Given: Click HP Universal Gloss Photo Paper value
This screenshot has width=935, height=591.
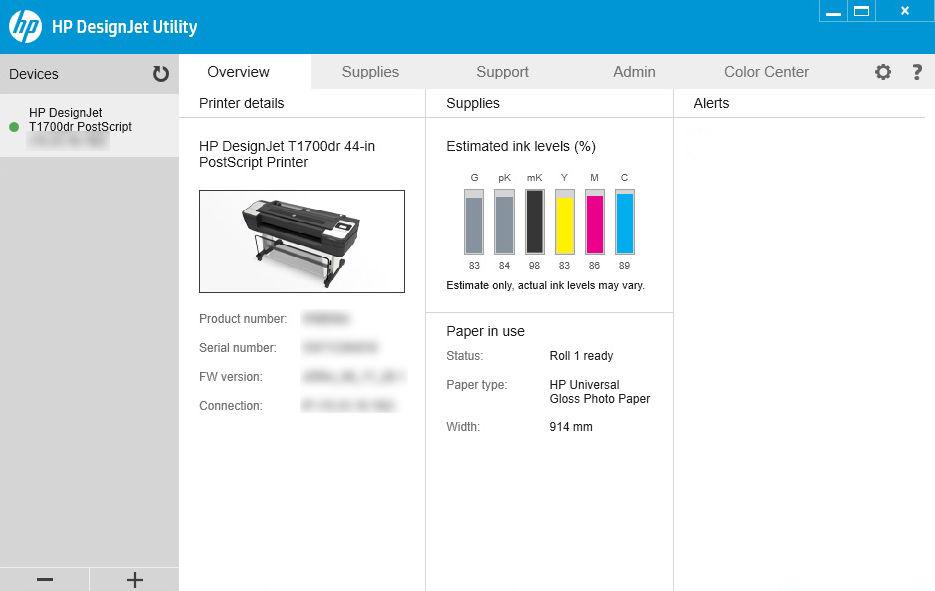Looking at the screenshot, I should pos(600,392).
